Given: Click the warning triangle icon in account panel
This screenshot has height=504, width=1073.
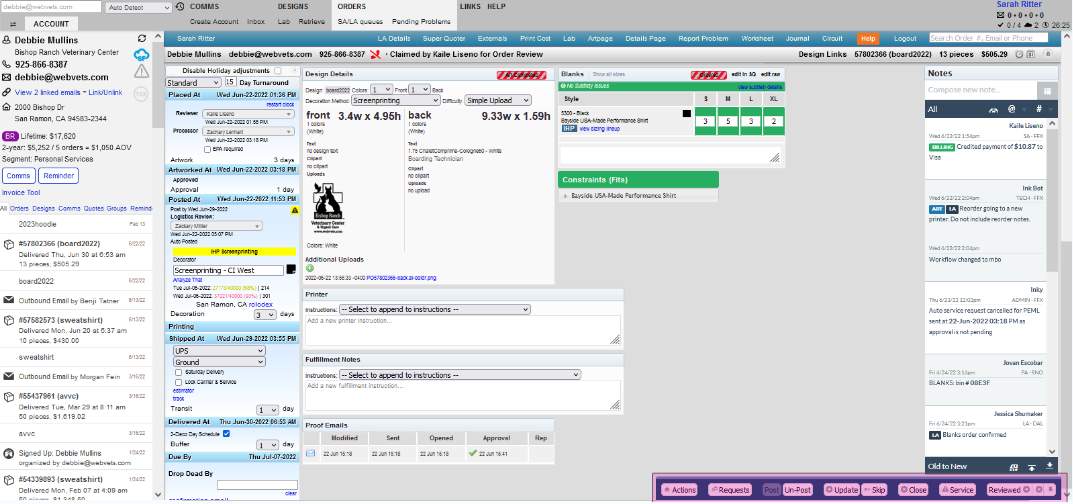Looking at the screenshot, I should pos(142,74).
